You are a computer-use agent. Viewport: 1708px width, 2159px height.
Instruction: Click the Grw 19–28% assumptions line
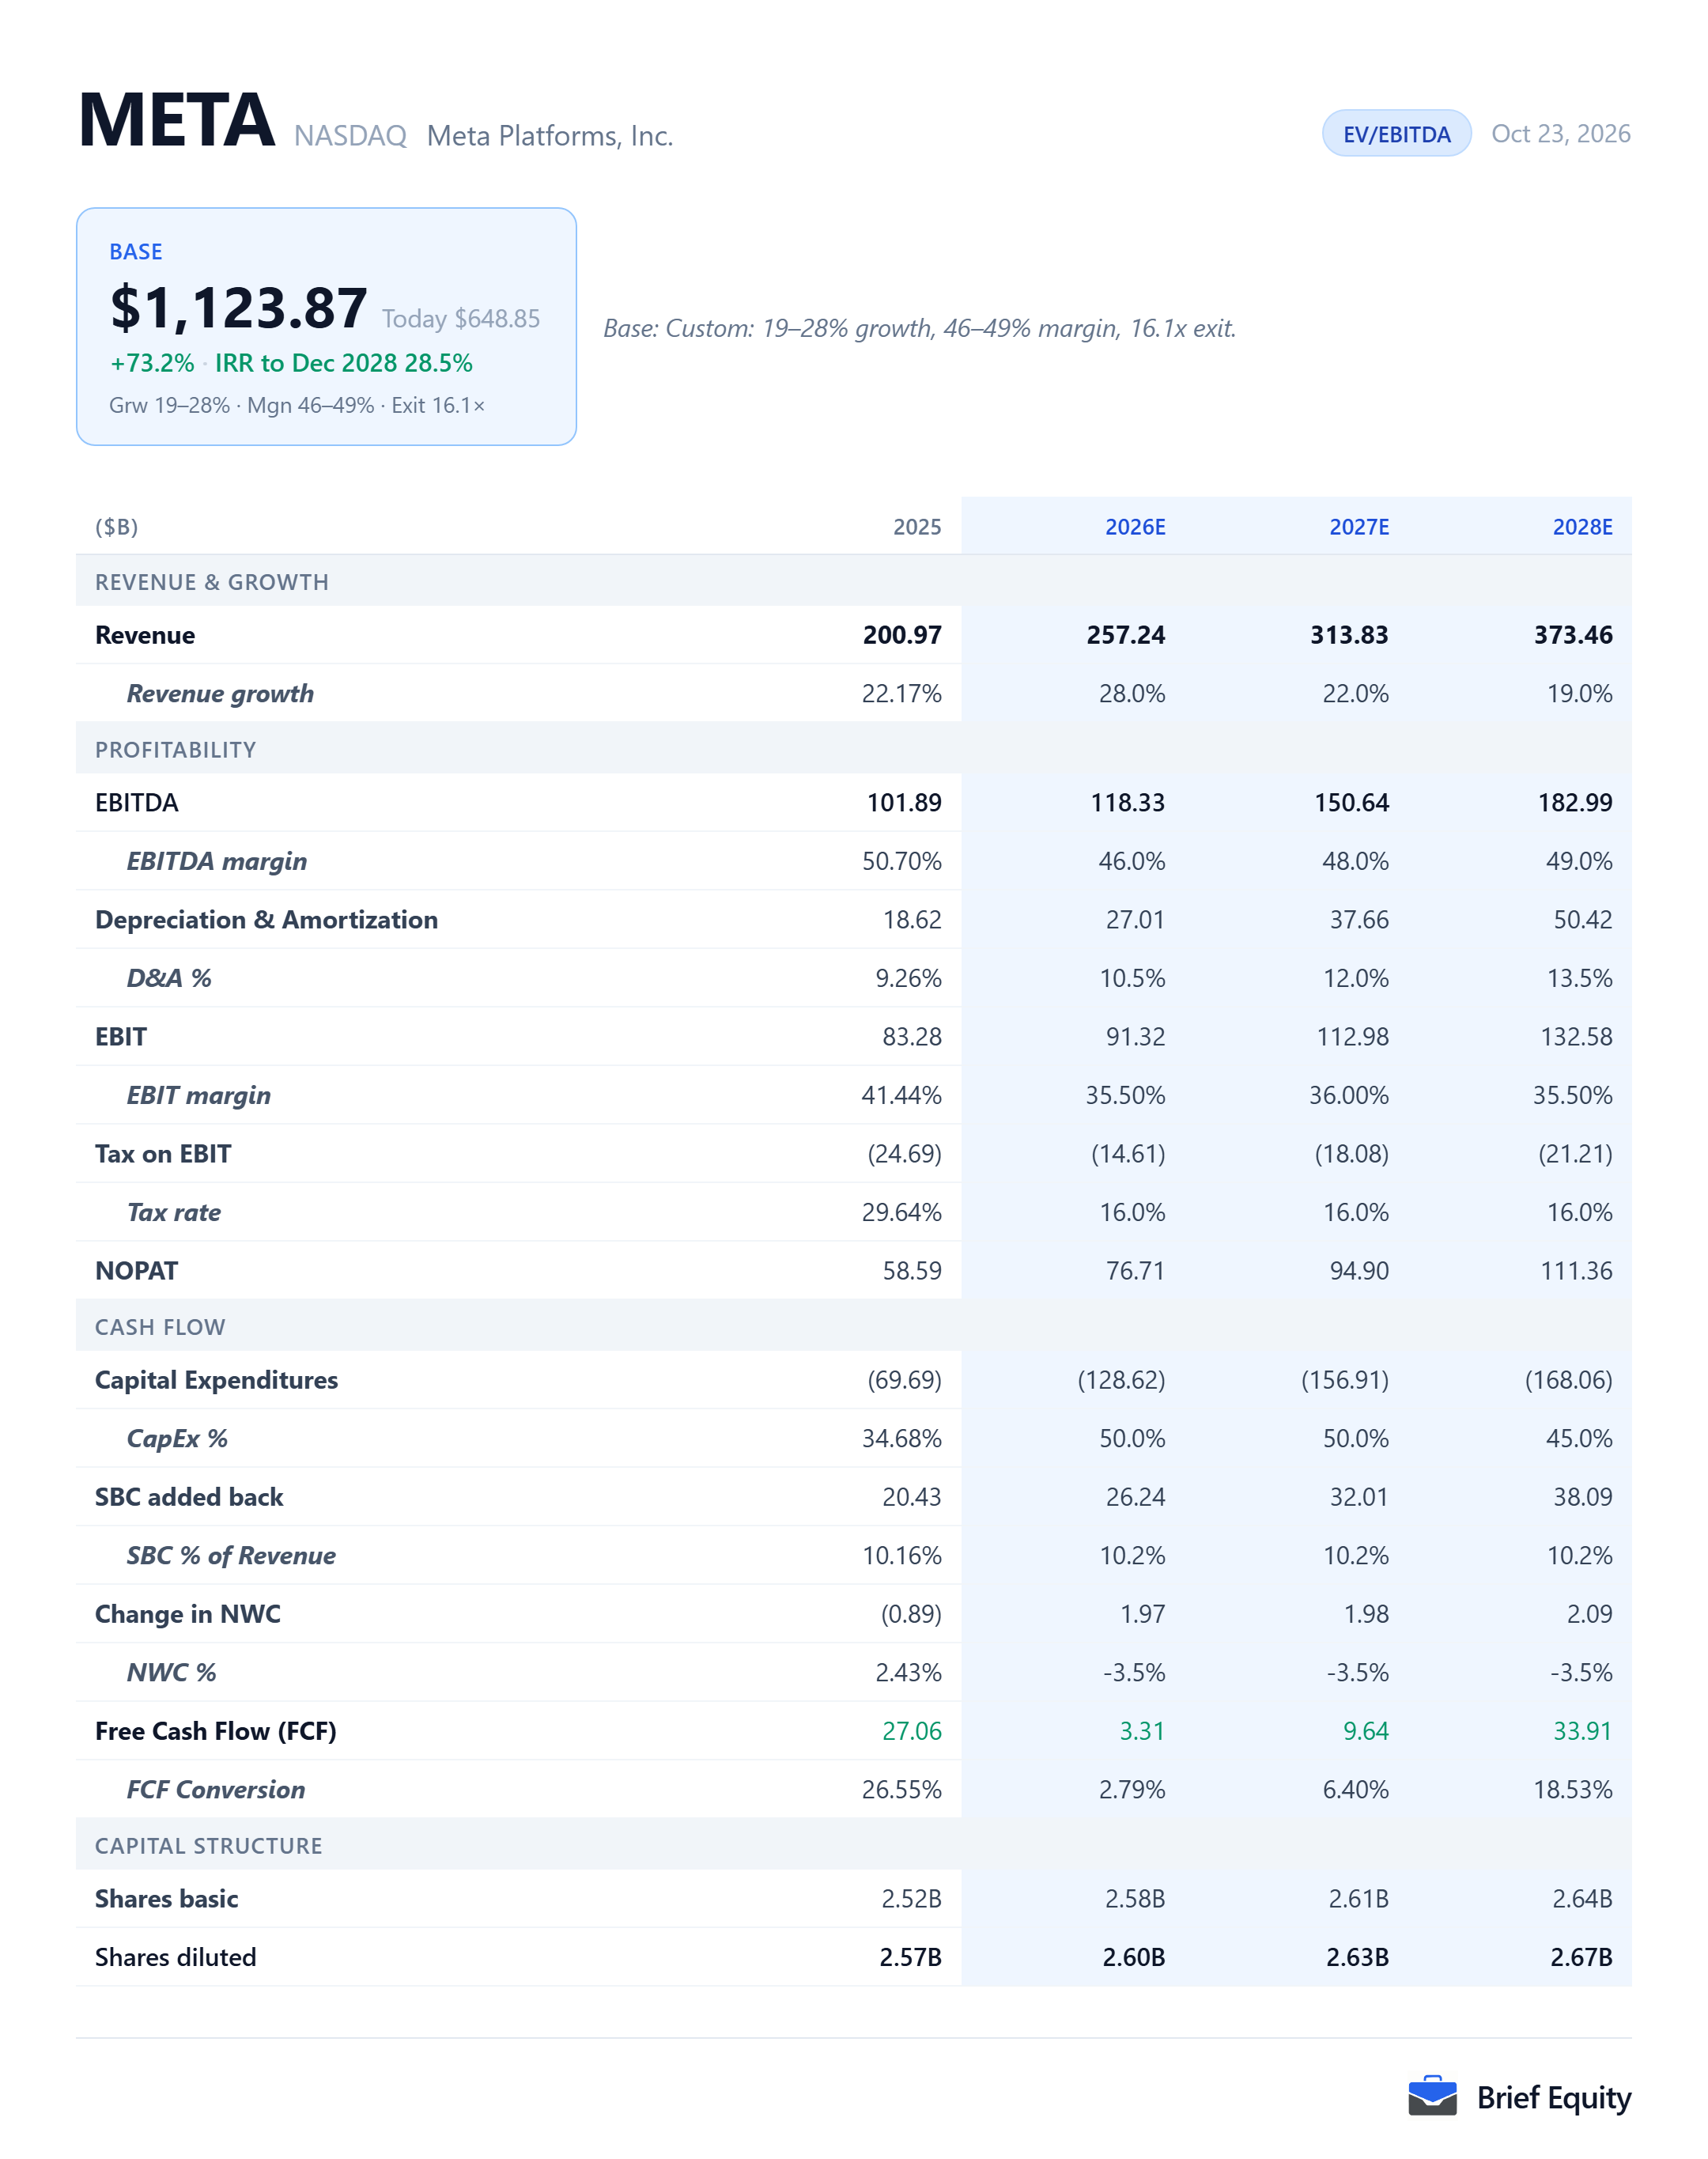297,405
